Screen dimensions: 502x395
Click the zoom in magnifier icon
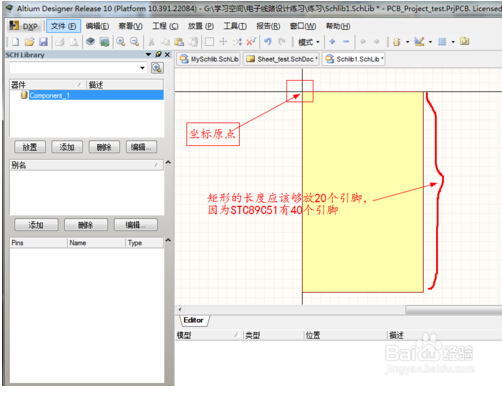click(121, 42)
